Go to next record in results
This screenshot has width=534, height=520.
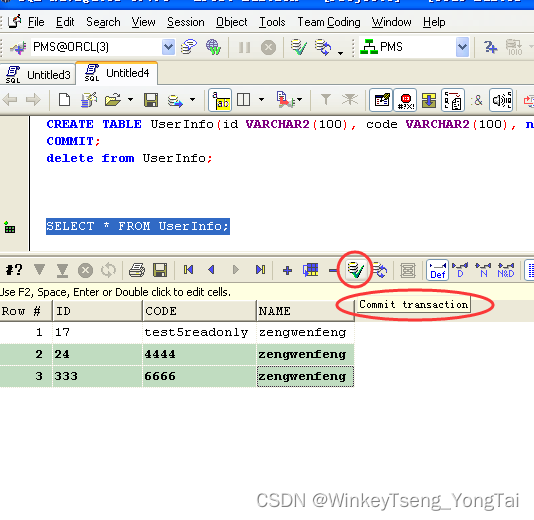235,270
